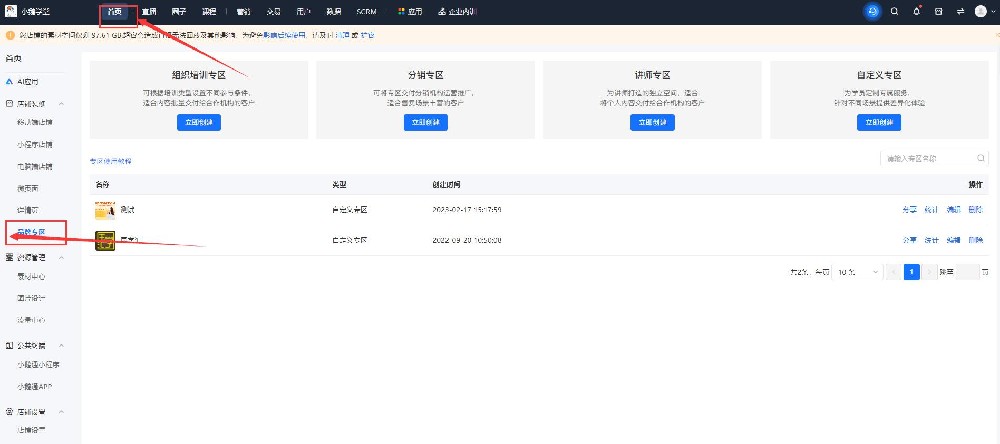The height and width of the screenshot is (444, 1000).
Task: Create a 讲师专区 with 立即创建
Action: tap(652, 122)
